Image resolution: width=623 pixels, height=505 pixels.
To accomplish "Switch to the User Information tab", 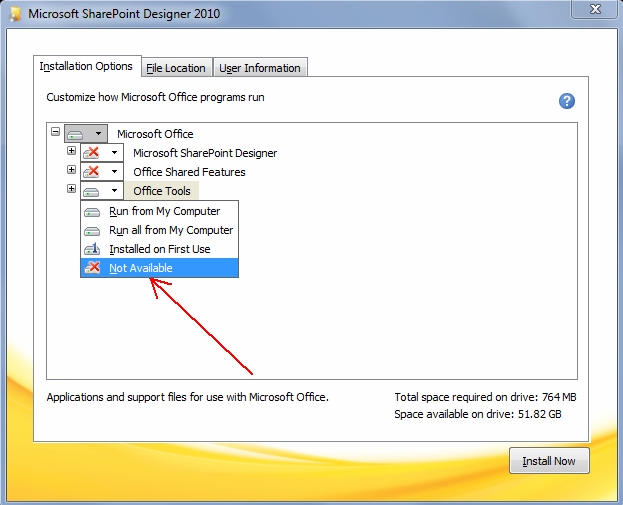I will [x=260, y=68].
